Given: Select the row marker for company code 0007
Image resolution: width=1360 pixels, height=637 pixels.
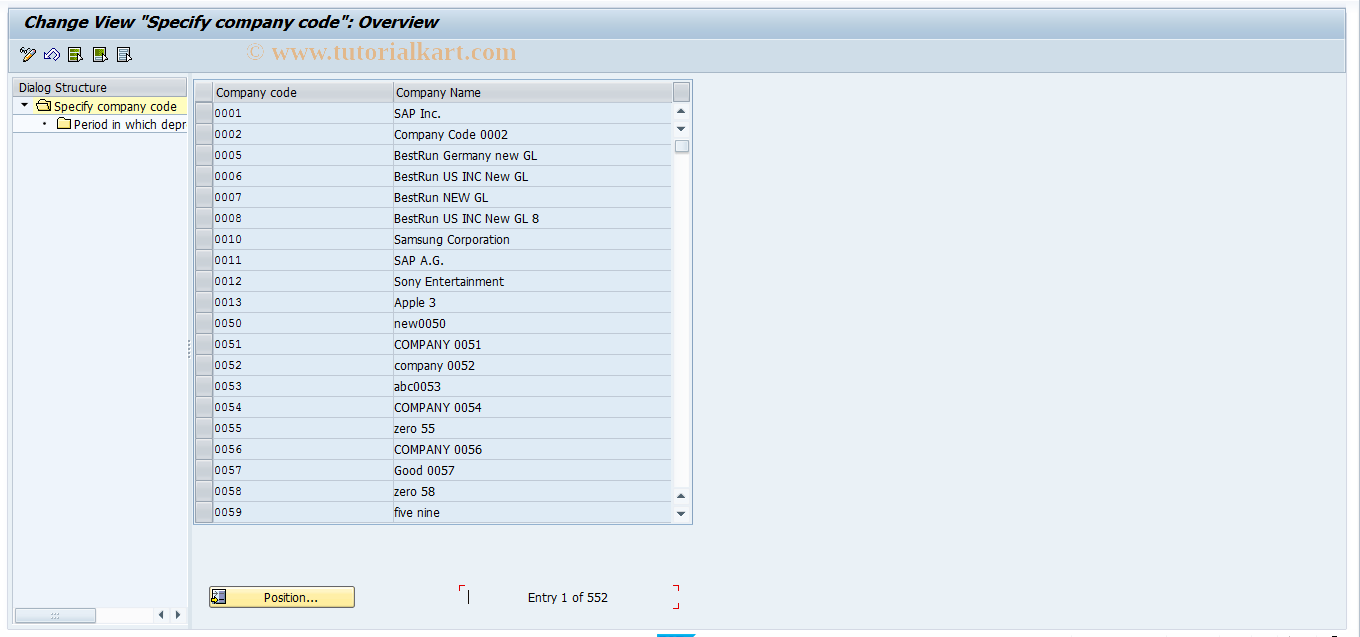Looking at the screenshot, I should click(204, 197).
